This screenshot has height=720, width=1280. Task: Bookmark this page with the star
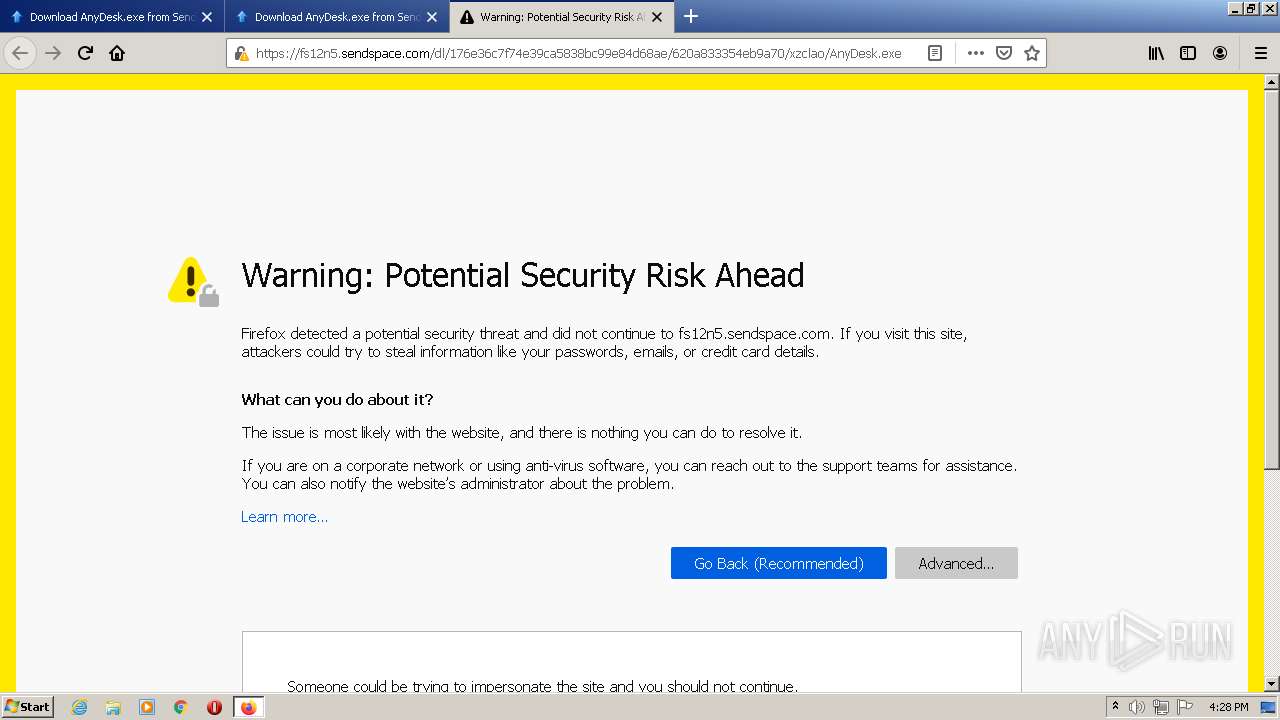1032,53
